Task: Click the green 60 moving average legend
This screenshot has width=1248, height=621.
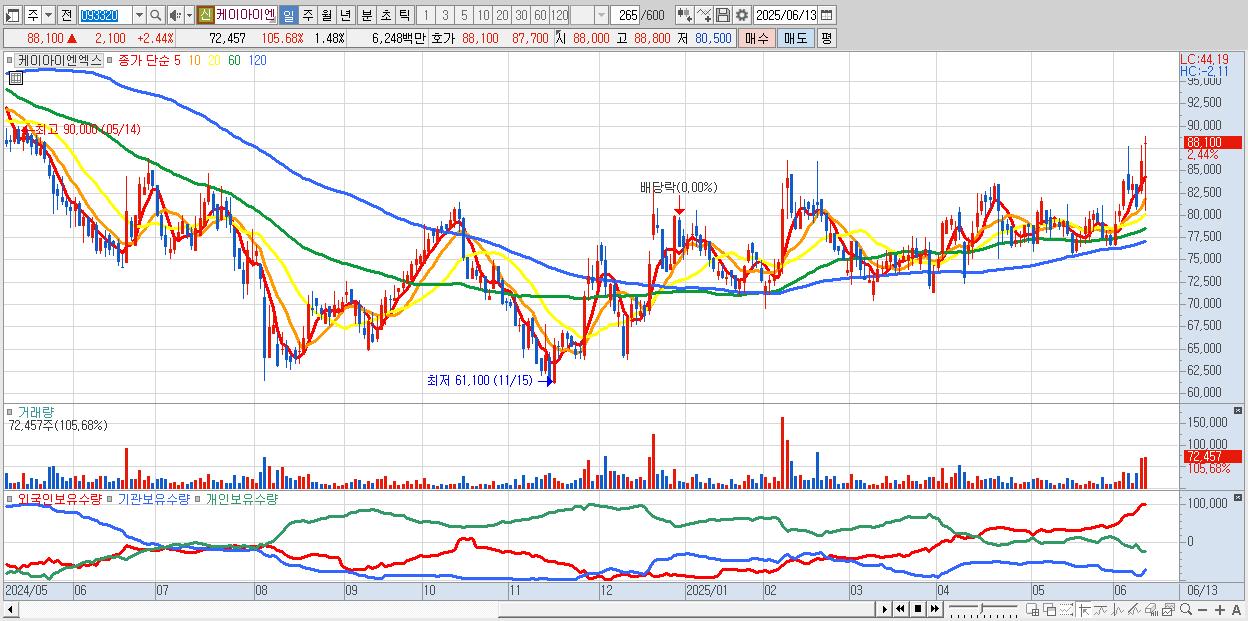Action: (x=234, y=60)
